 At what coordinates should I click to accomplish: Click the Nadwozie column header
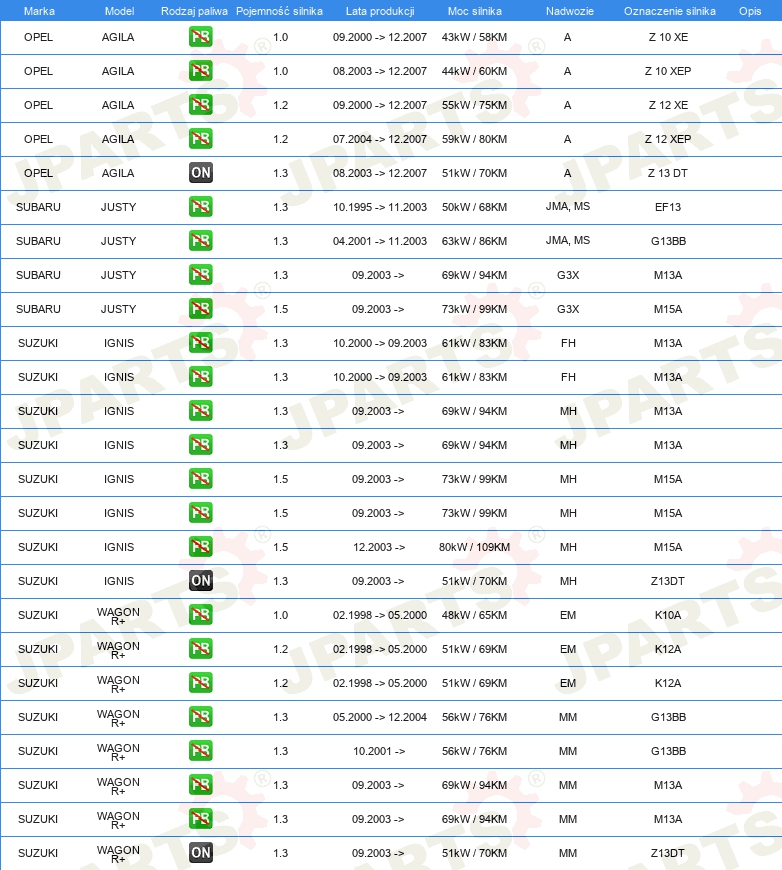(x=569, y=11)
